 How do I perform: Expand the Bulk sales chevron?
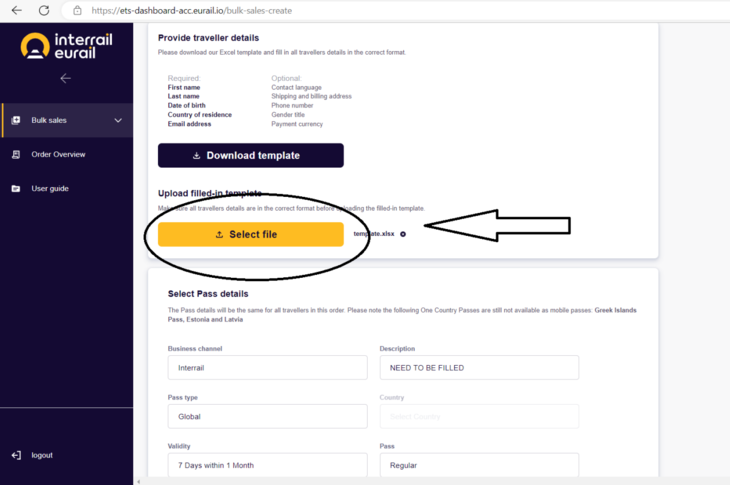click(118, 120)
